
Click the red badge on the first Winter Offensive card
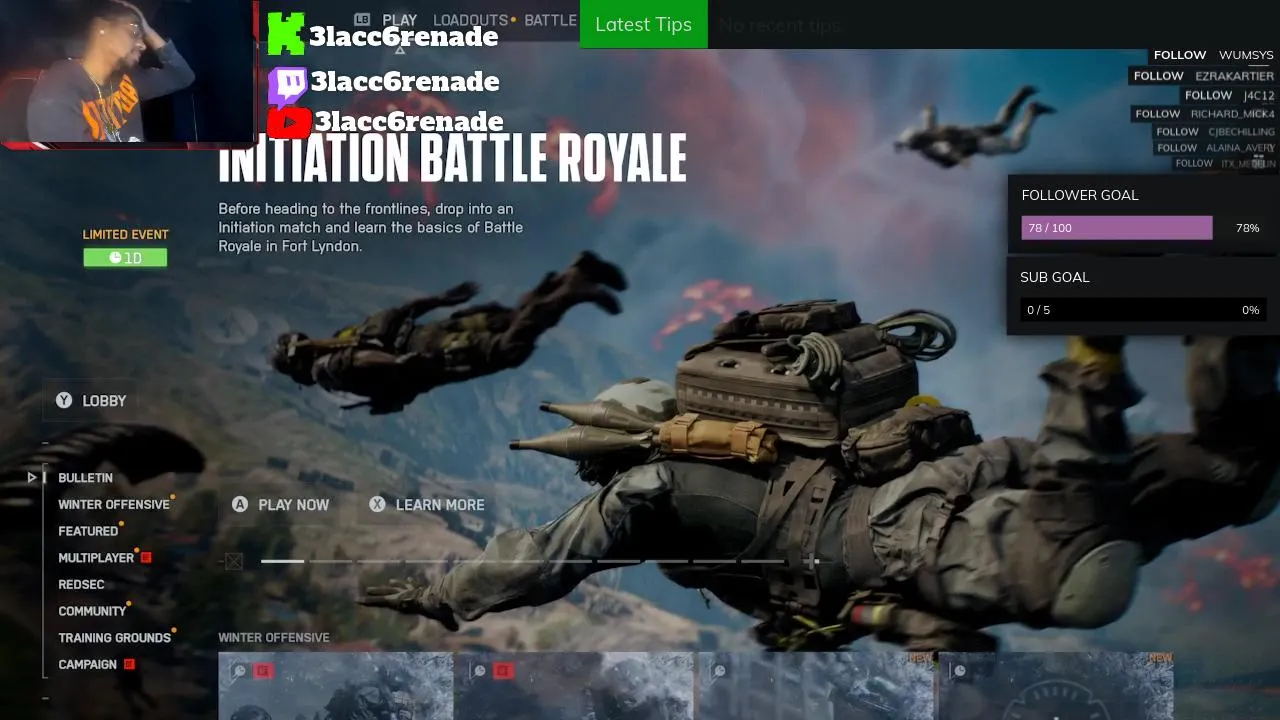tap(263, 671)
